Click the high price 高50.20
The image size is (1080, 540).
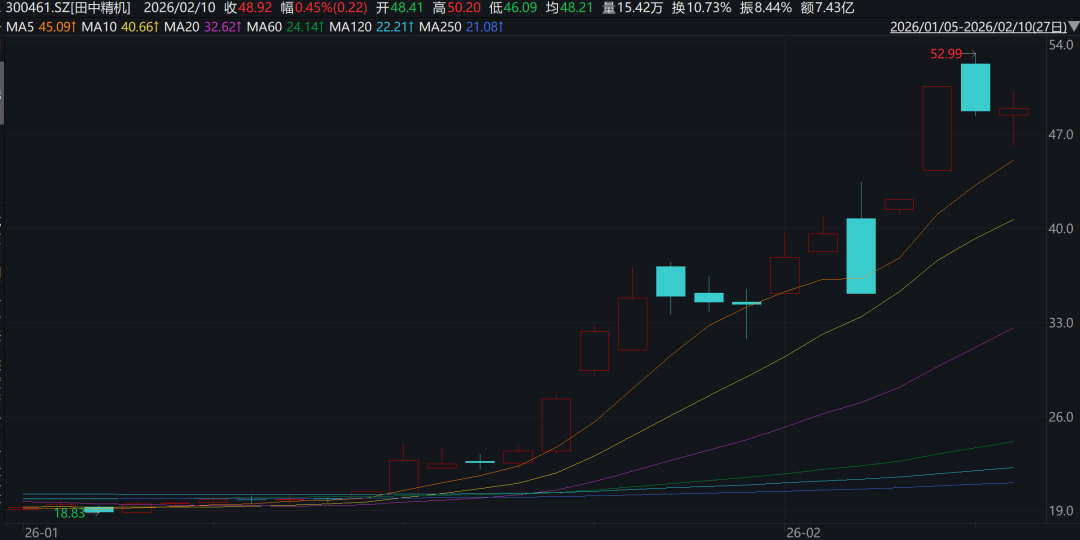pyautogui.click(x=456, y=8)
